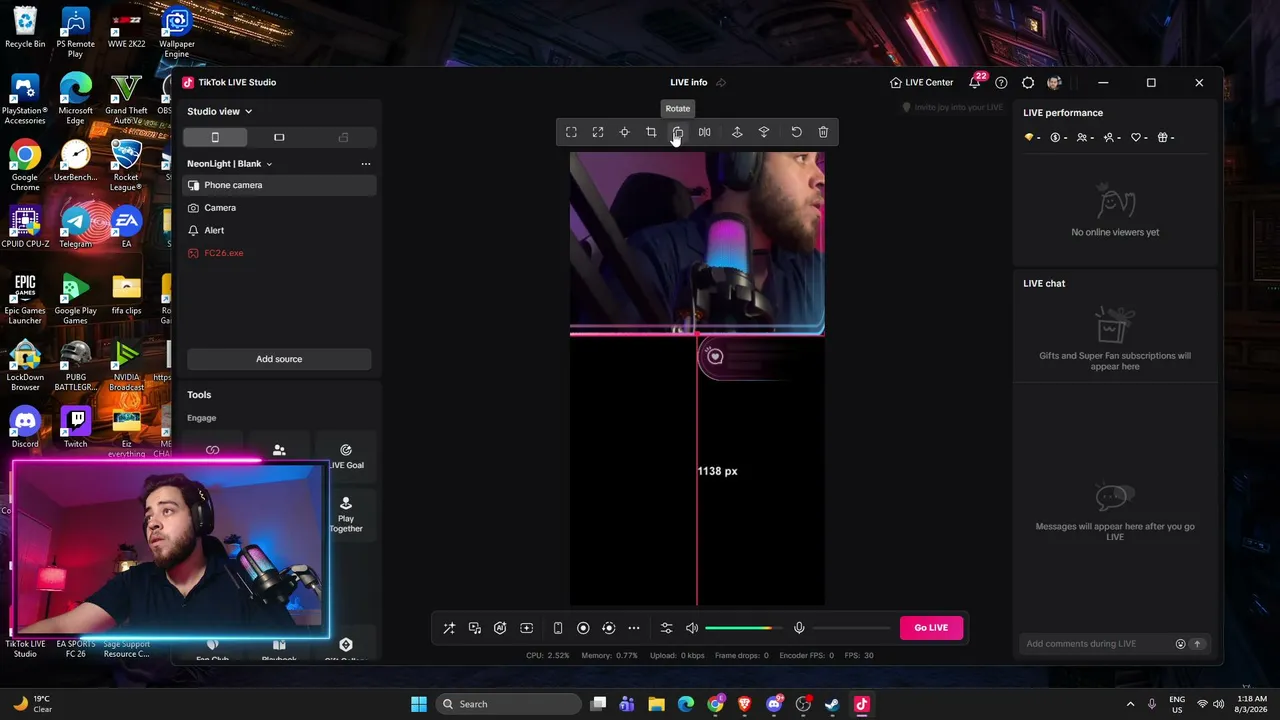Screen dimensions: 1280x720
Task: Mute the microphone
Action: tap(799, 628)
